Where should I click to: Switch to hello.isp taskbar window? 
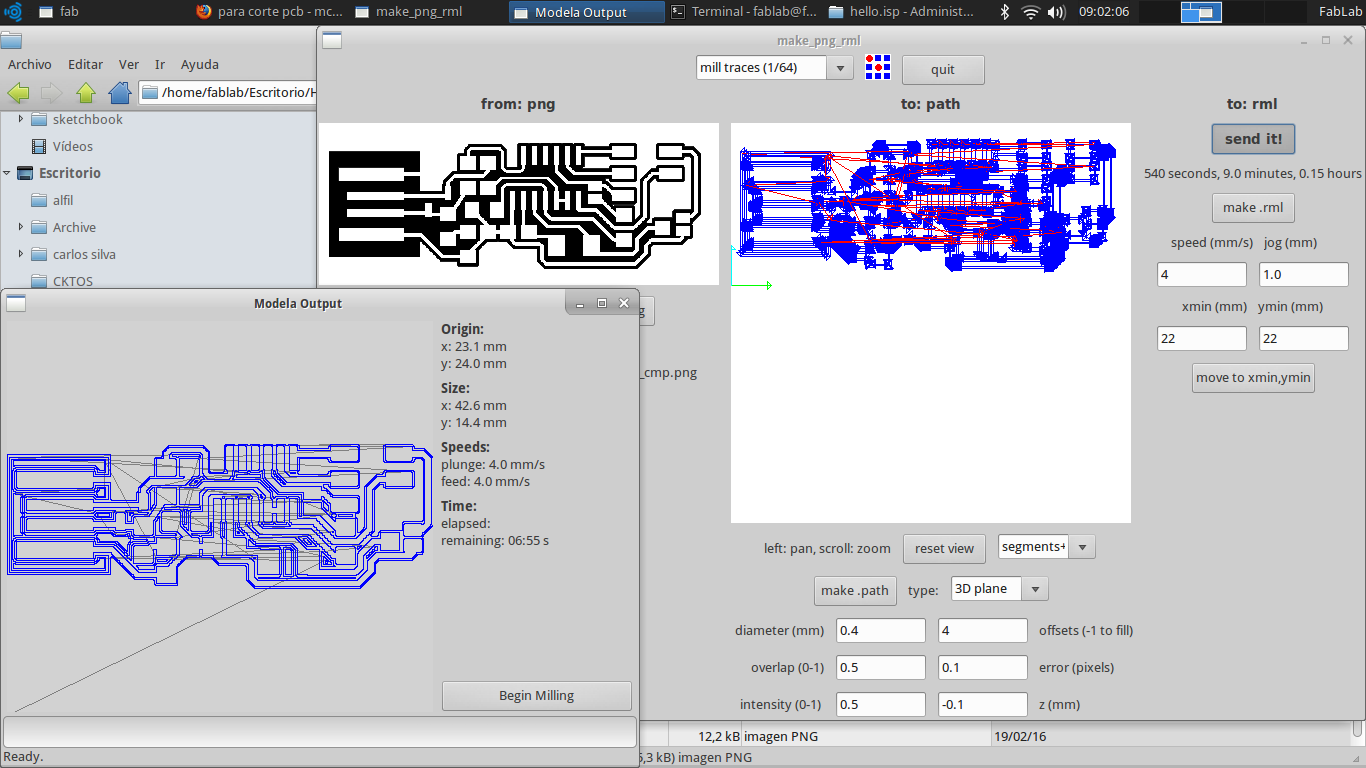pos(902,12)
